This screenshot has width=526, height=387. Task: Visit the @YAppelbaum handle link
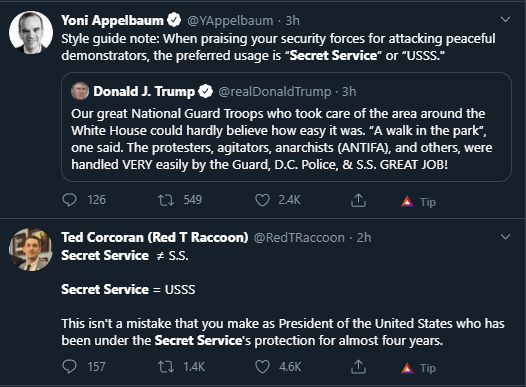230,20
